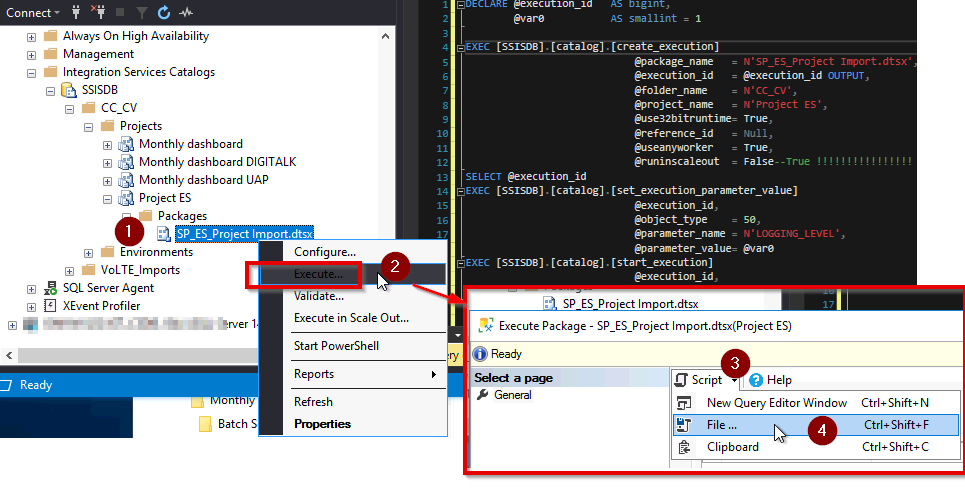965x490 pixels.
Task: Expand the VoLTE_Imports folder
Action: (70, 271)
